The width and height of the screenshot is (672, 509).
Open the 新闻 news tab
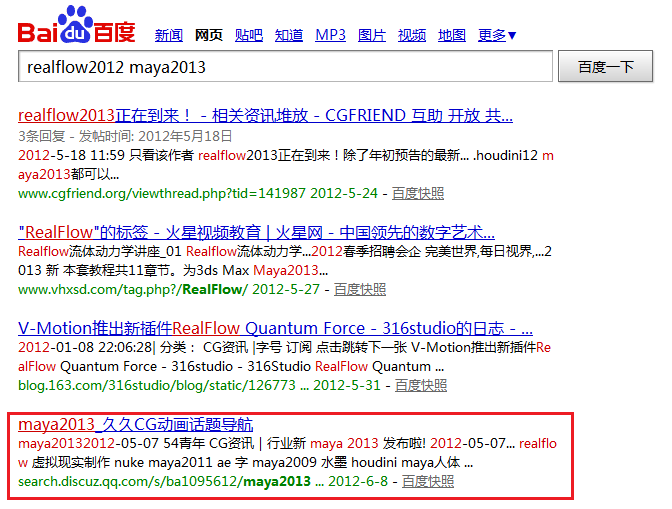pos(169,35)
